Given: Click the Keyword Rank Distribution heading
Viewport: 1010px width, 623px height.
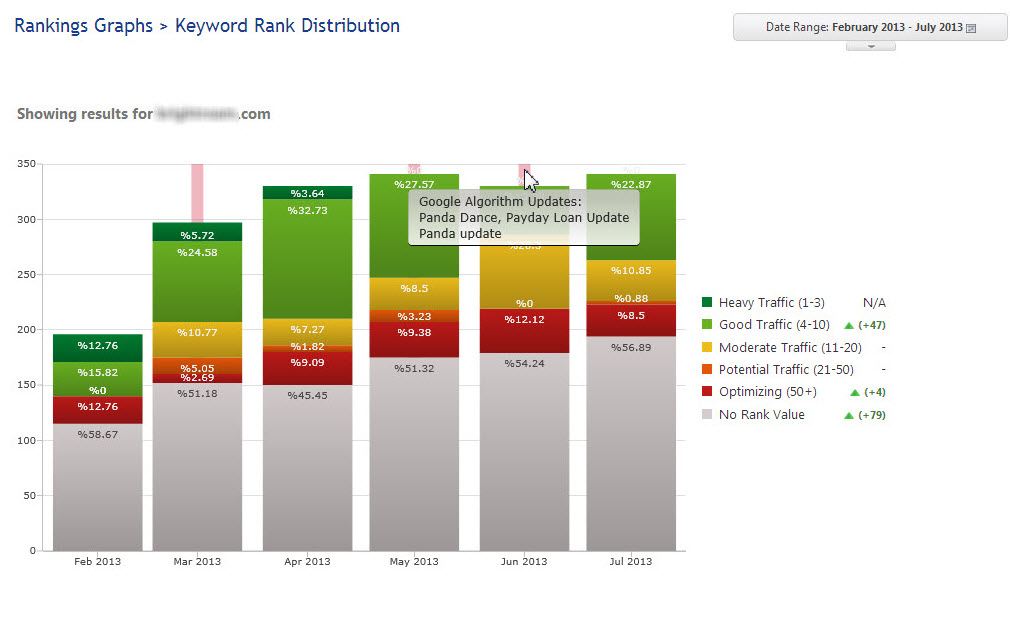Looking at the screenshot, I should tap(287, 26).
